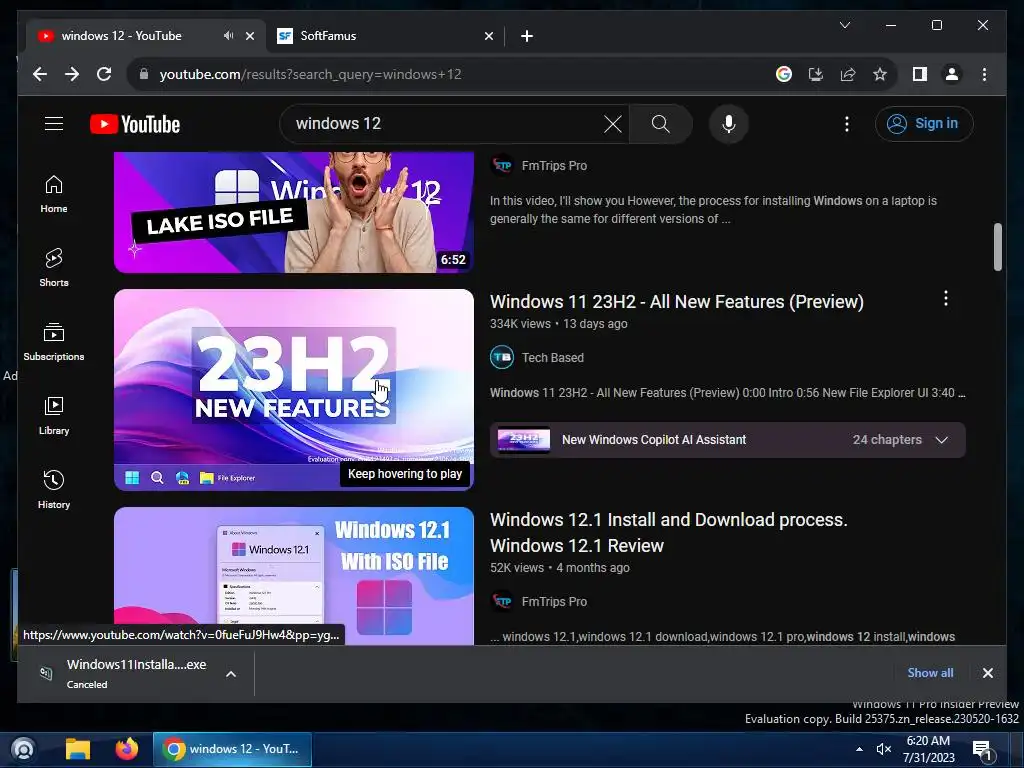The image size is (1024, 768).
Task: Open the Windows 12.1 With ISO File thumbnail
Action: click(294, 576)
